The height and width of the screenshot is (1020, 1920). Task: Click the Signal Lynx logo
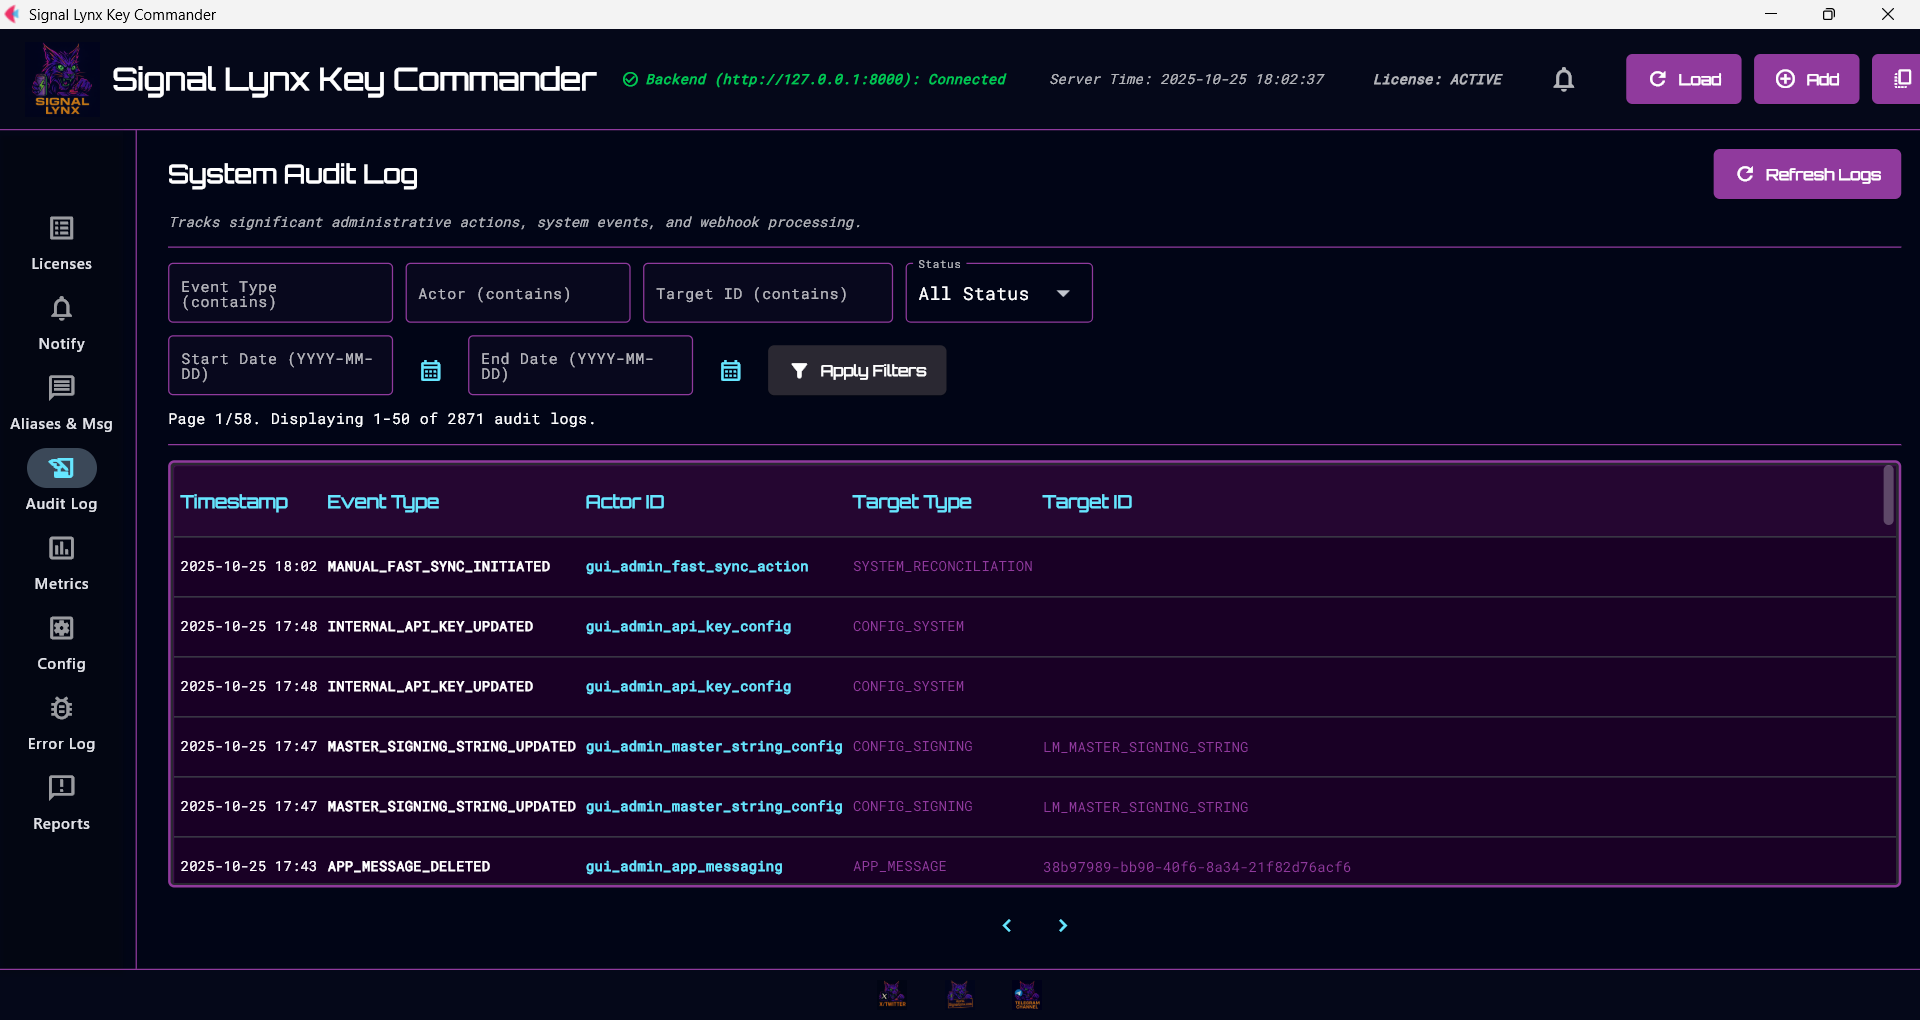point(61,79)
